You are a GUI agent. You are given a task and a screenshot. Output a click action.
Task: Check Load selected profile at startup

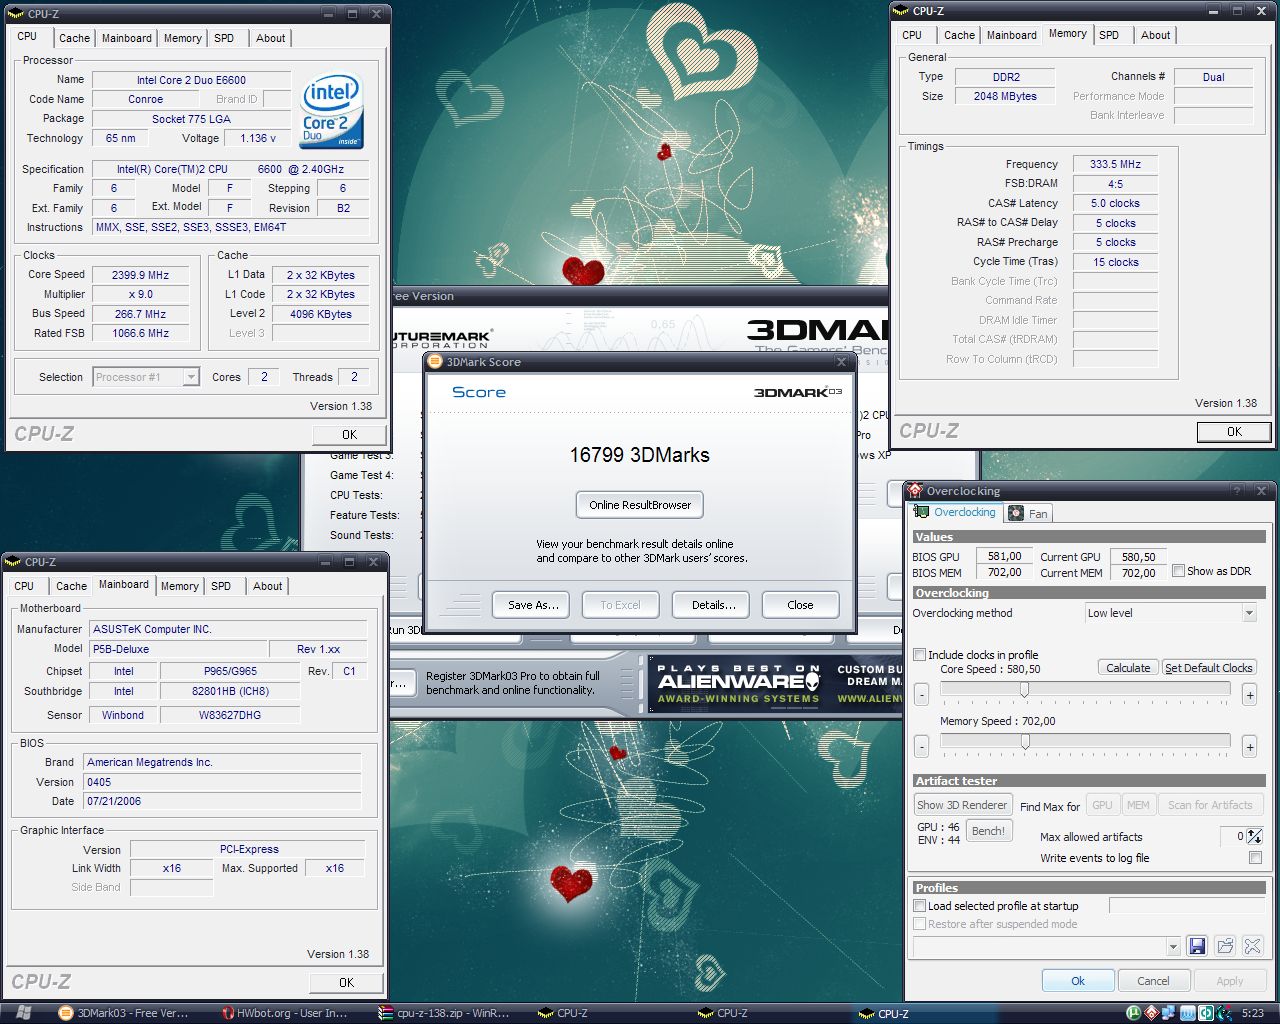tap(920, 906)
